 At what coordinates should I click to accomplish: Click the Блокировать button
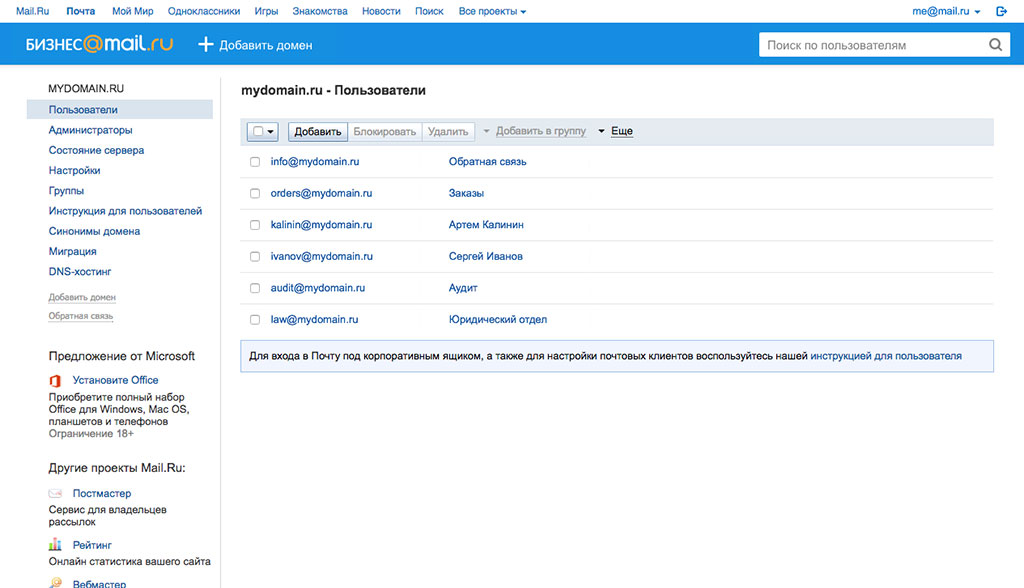(x=385, y=131)
